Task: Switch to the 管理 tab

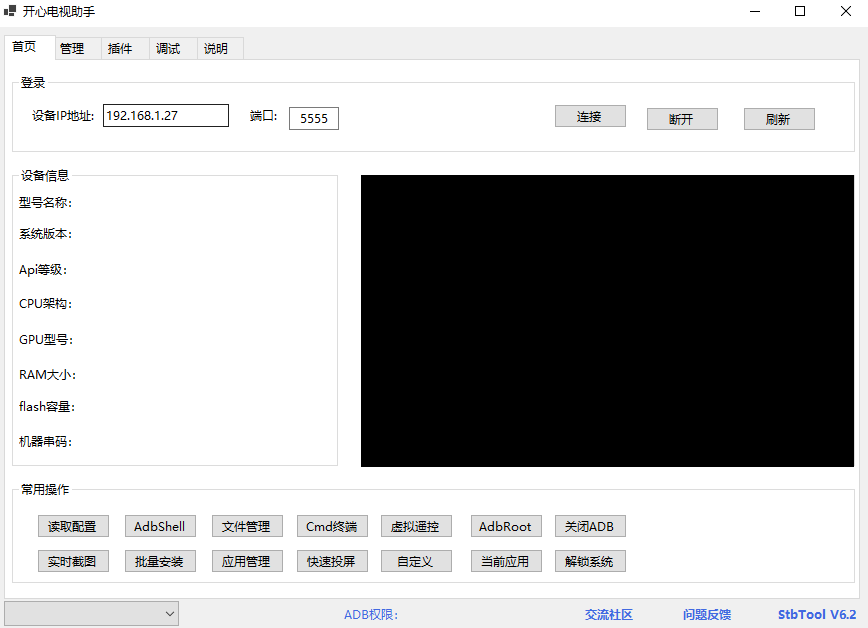Action: coord(72,47)
